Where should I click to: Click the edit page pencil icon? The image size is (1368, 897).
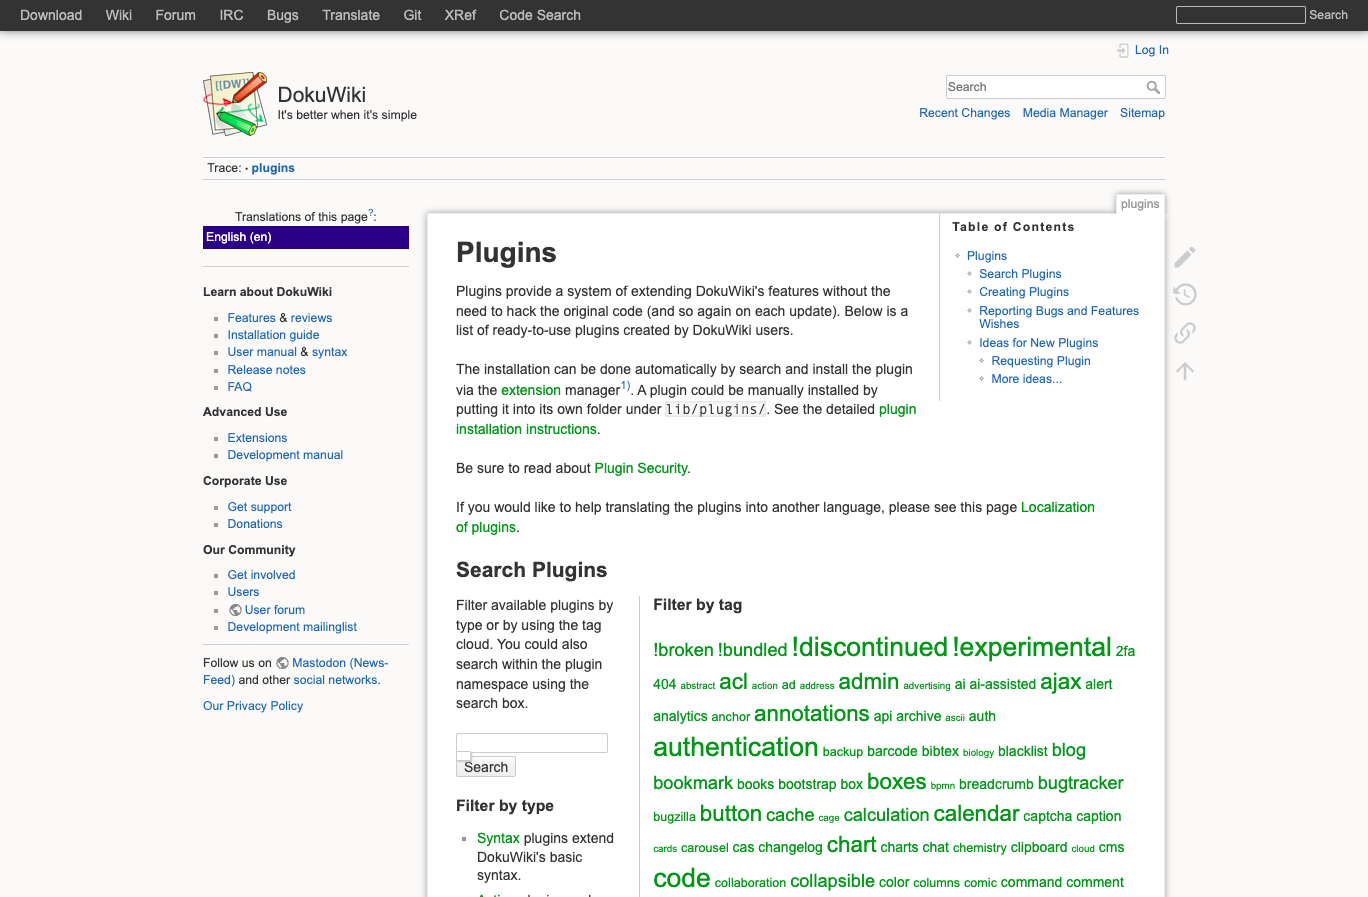pos(1185,257)
